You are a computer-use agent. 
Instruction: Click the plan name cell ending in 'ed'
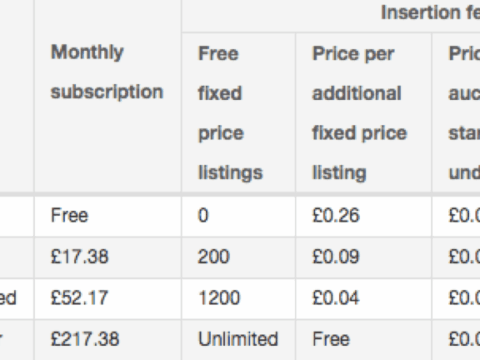coord(8,298)
